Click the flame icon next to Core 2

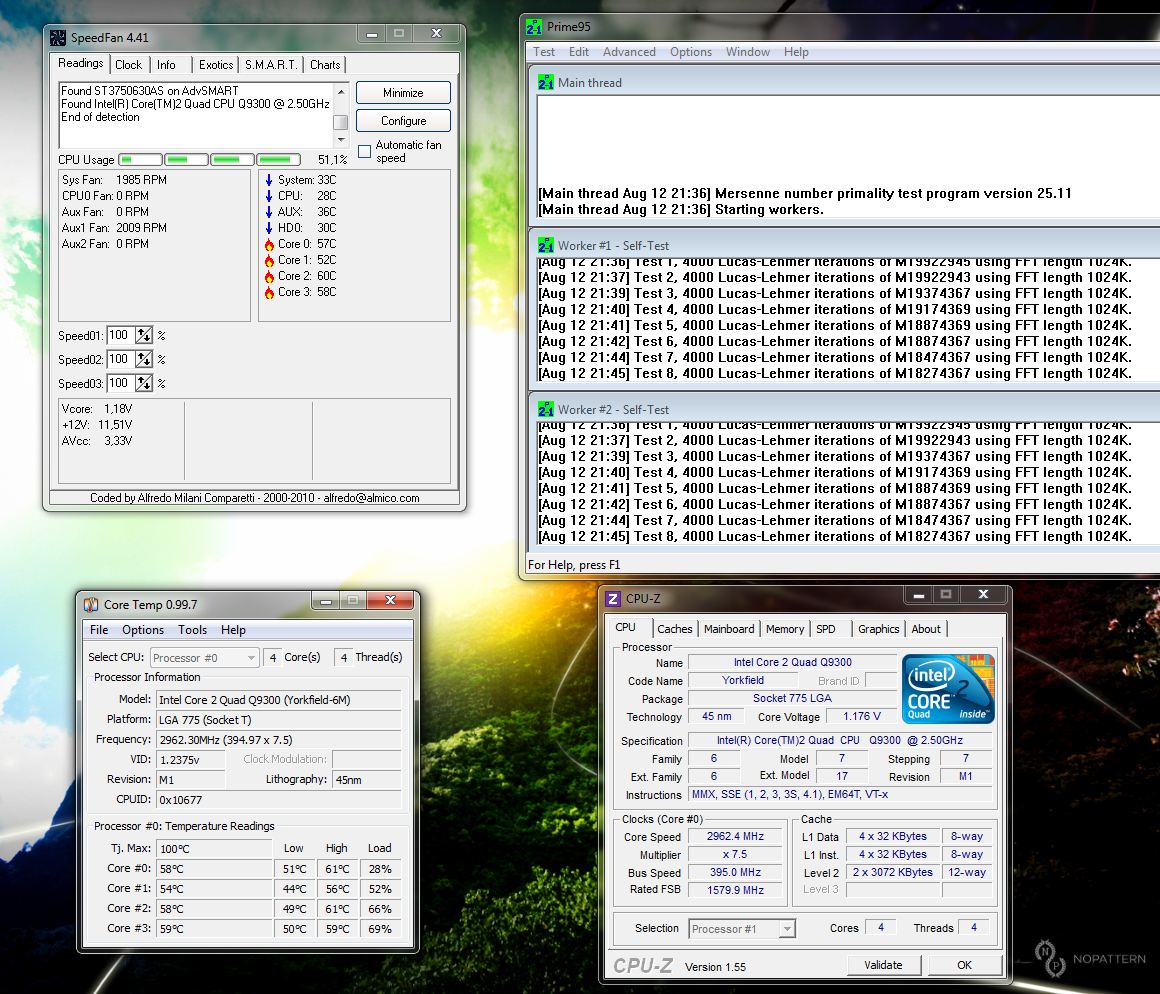click(x=269, y=276)
